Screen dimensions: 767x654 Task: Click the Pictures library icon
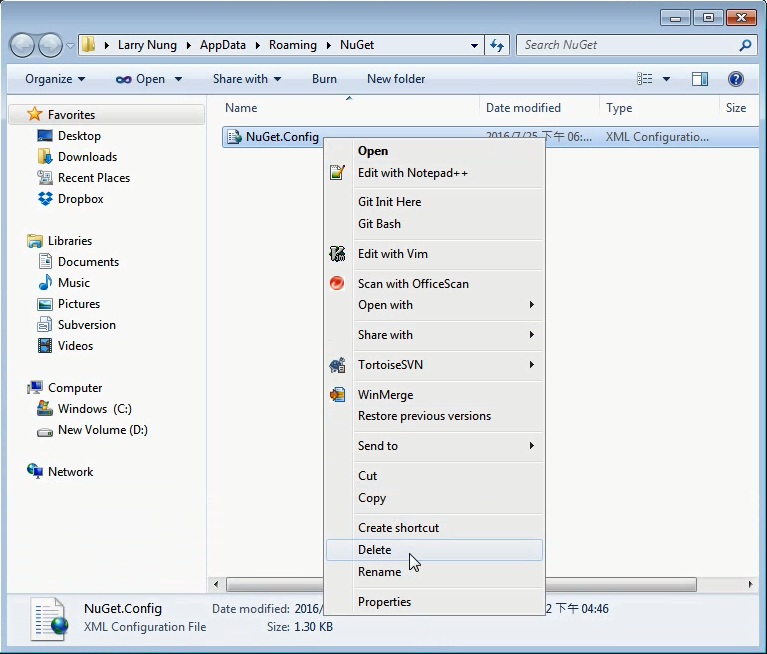(45, 304)
